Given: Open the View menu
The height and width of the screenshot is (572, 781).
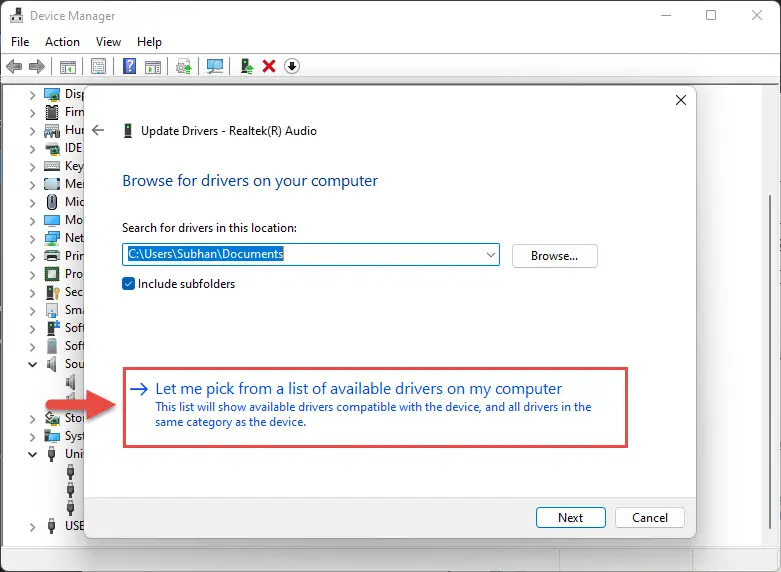Looking at the screenshot, I should point(108,42).
